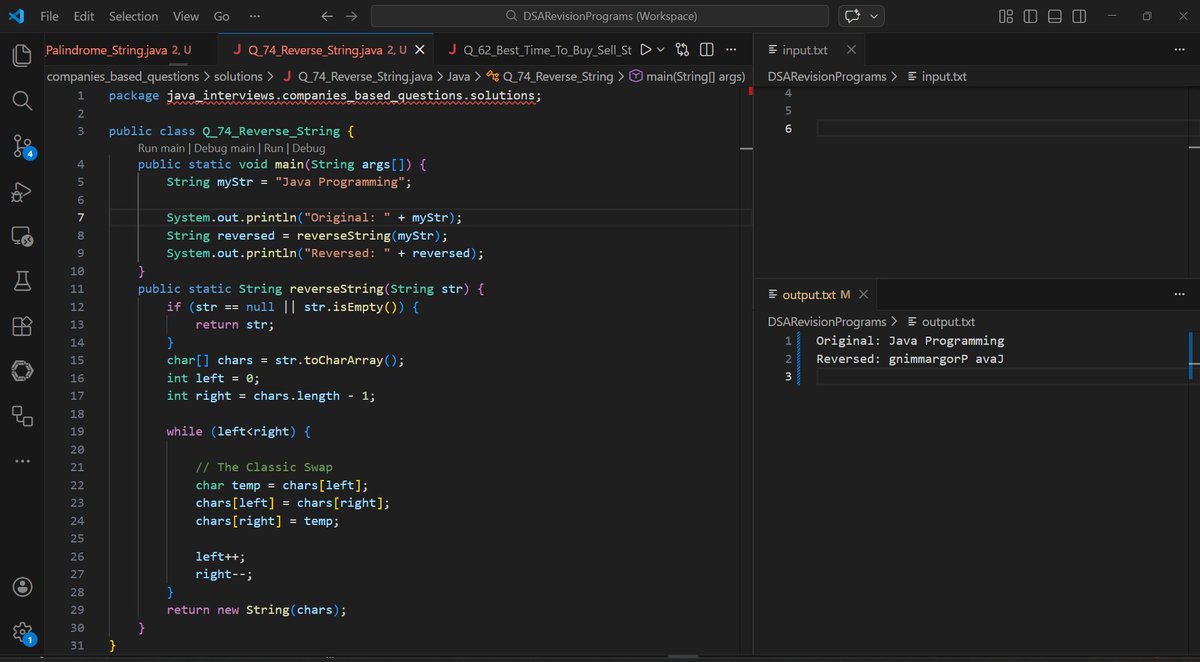Open the Run and Debug view
This screenshot has height=662, width=1200.
(x=22, y=192)
